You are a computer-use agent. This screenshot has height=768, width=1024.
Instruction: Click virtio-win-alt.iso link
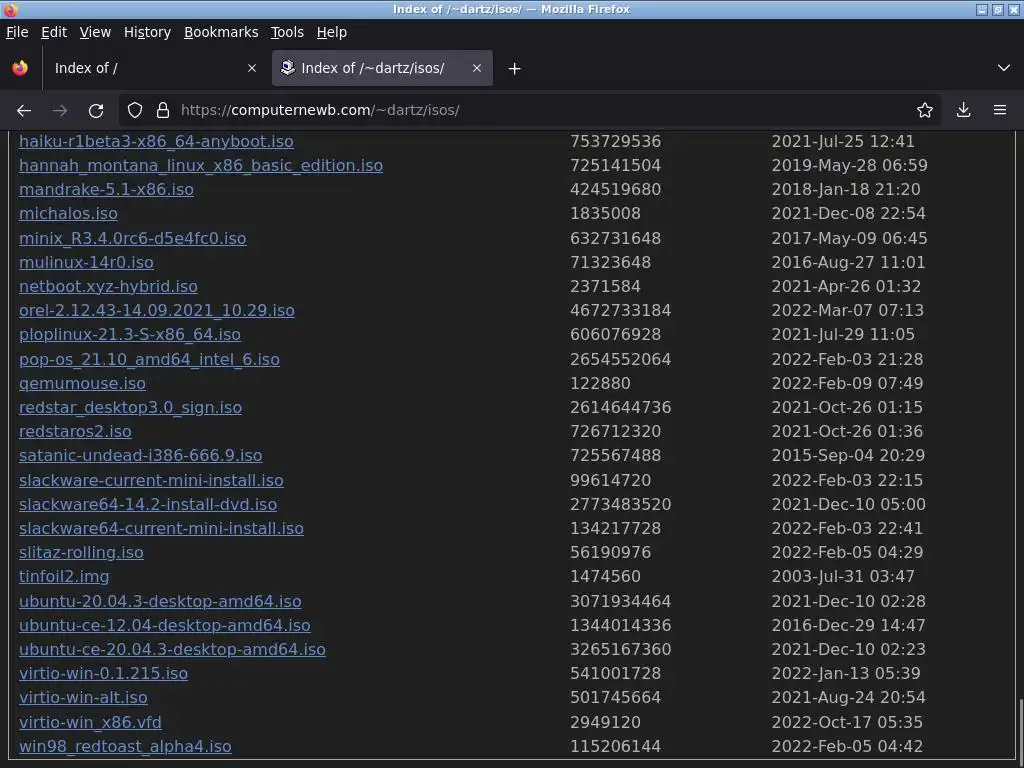coord(83,698)
